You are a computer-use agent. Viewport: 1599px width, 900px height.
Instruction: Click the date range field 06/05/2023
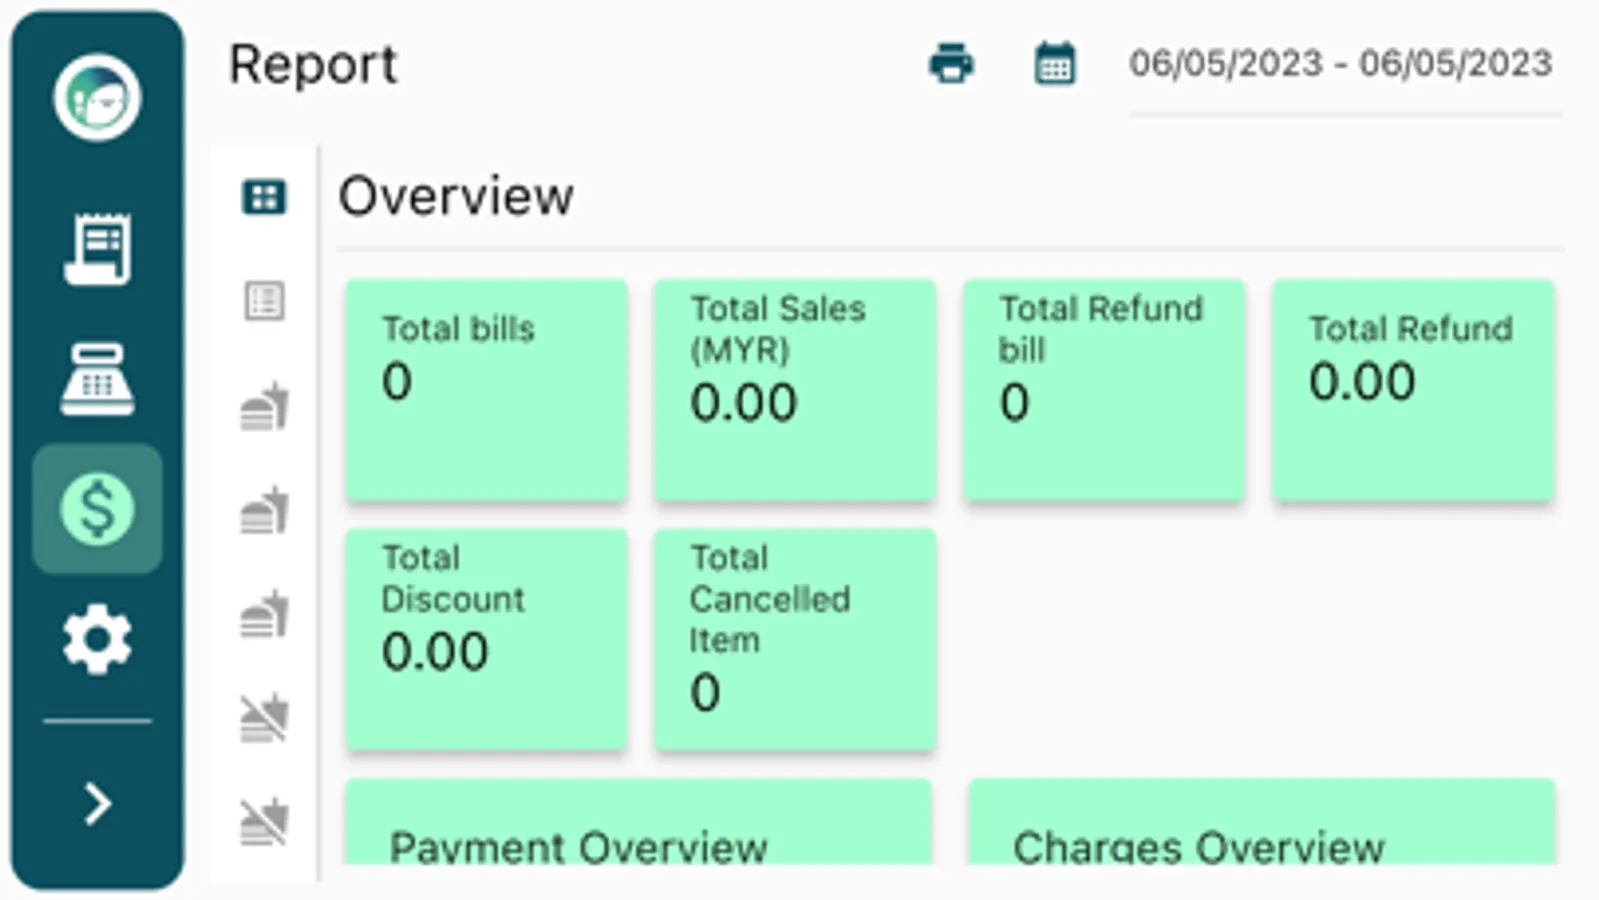[x=1340, y=64]
